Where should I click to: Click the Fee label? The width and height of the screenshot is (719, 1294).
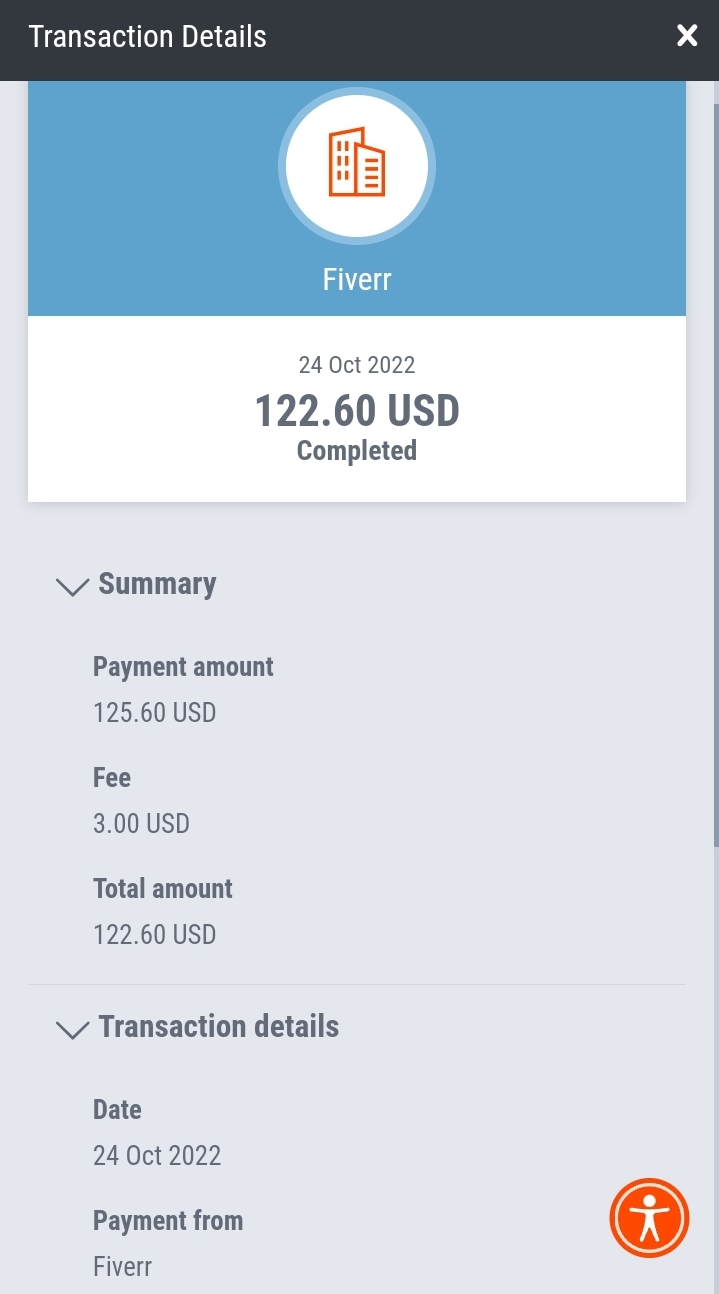112,778
